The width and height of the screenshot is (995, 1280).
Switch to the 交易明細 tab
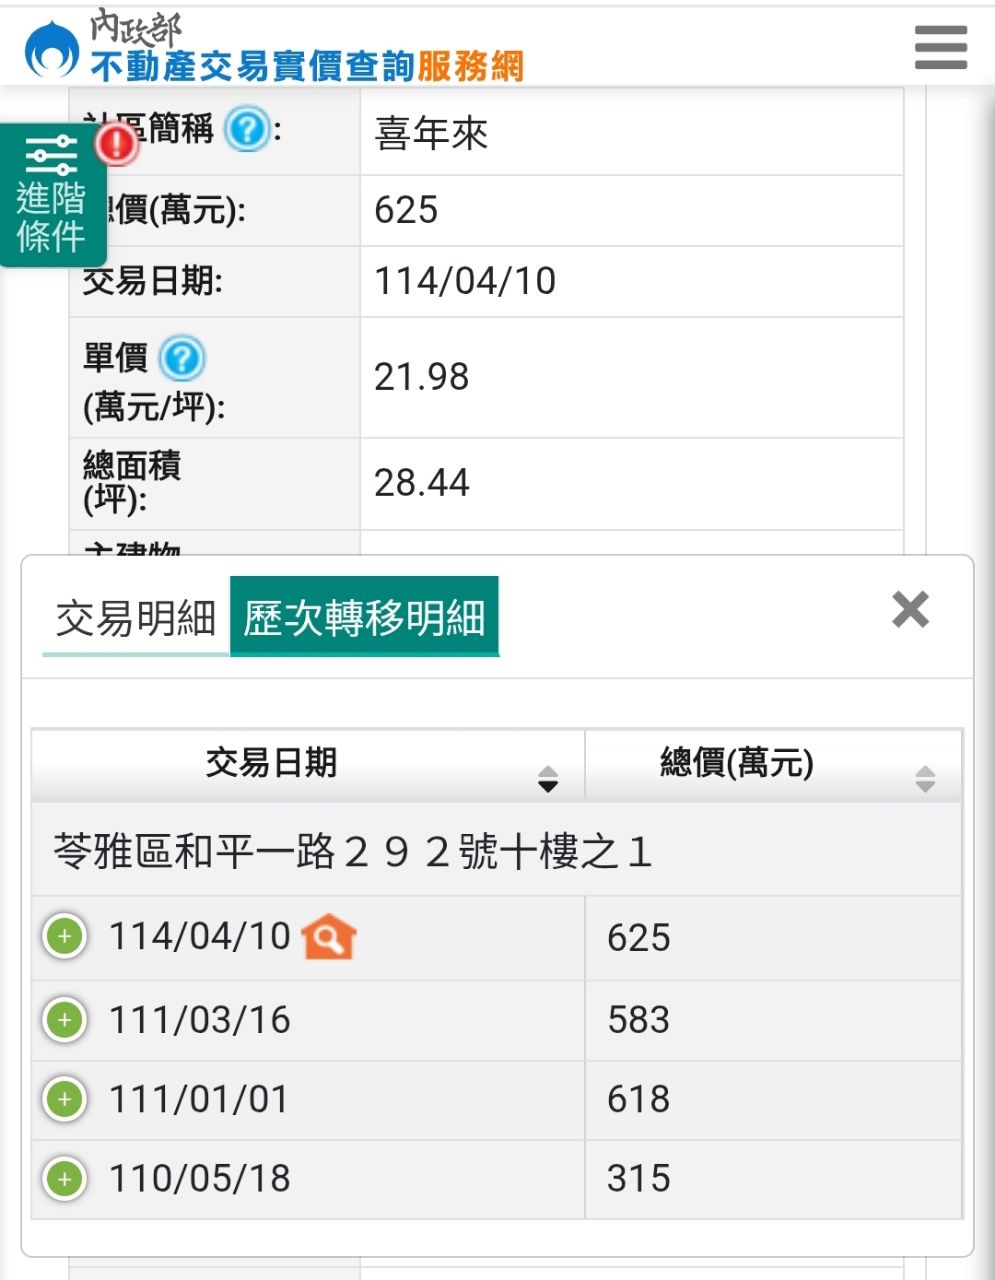(135, 619)
